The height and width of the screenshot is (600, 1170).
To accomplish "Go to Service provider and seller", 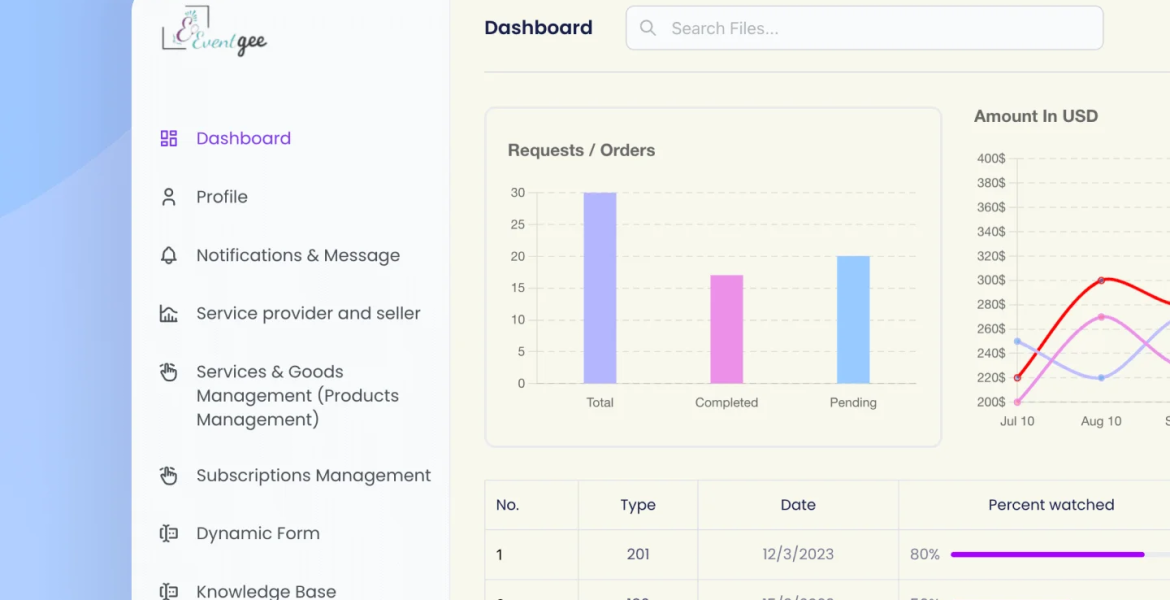I will click(x=308, y=314).
